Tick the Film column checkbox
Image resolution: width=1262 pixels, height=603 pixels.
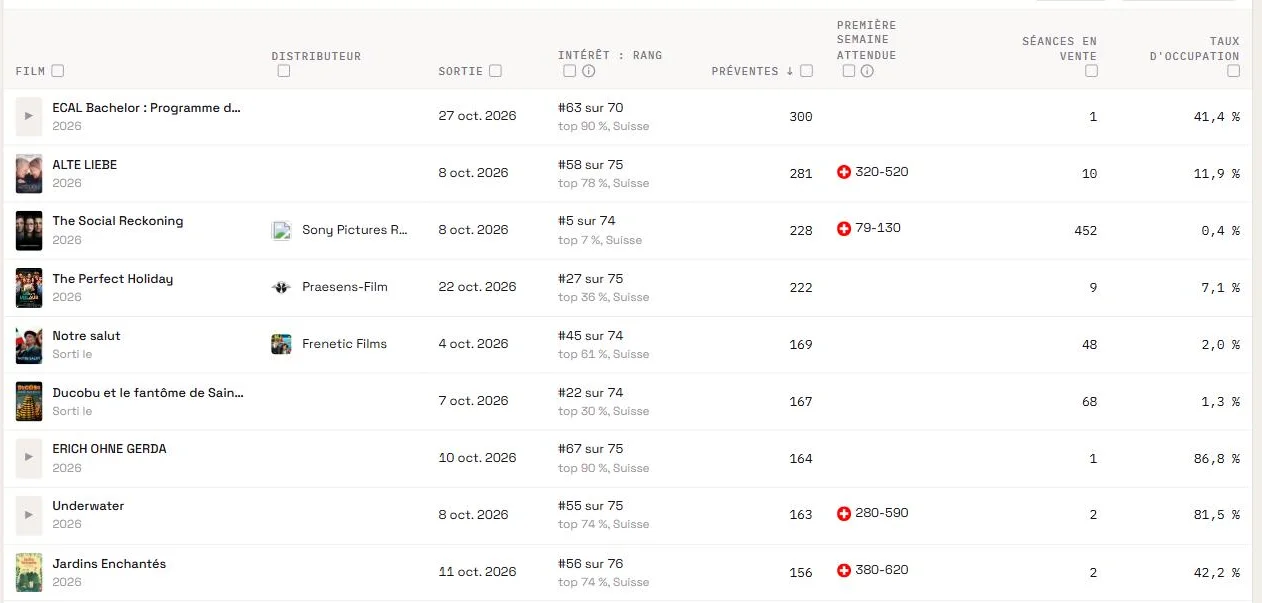coord(58,71)
